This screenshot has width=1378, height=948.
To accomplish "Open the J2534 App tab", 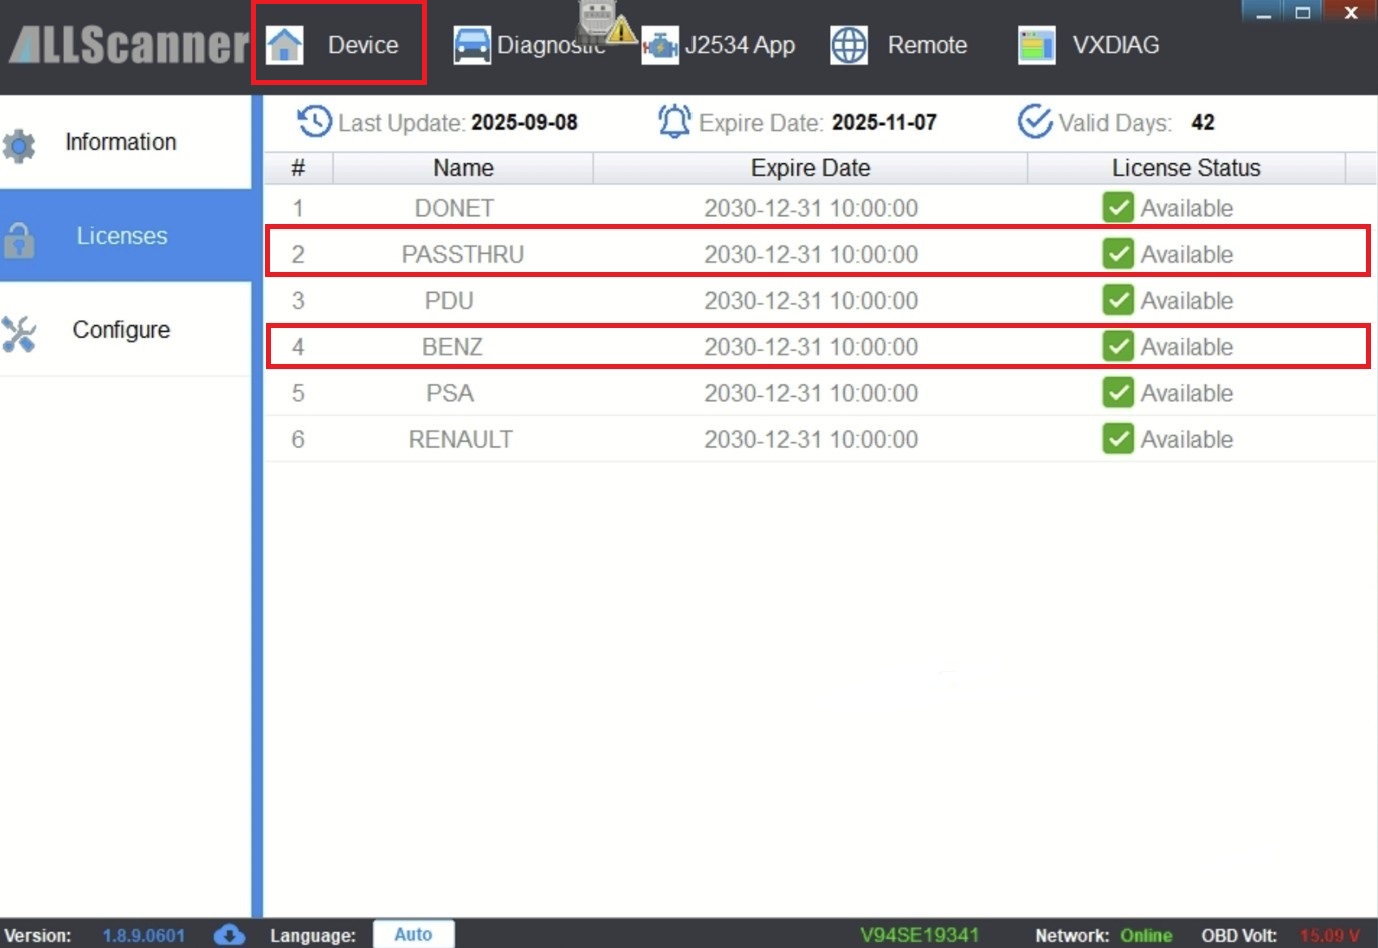I will 719,45.
